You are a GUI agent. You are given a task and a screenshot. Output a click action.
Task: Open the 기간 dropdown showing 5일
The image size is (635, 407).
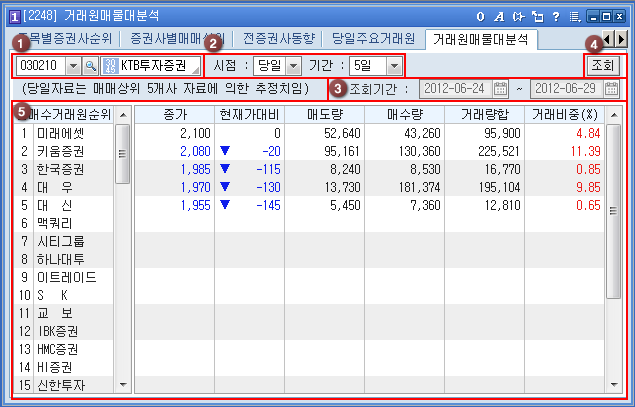(393, 65)
